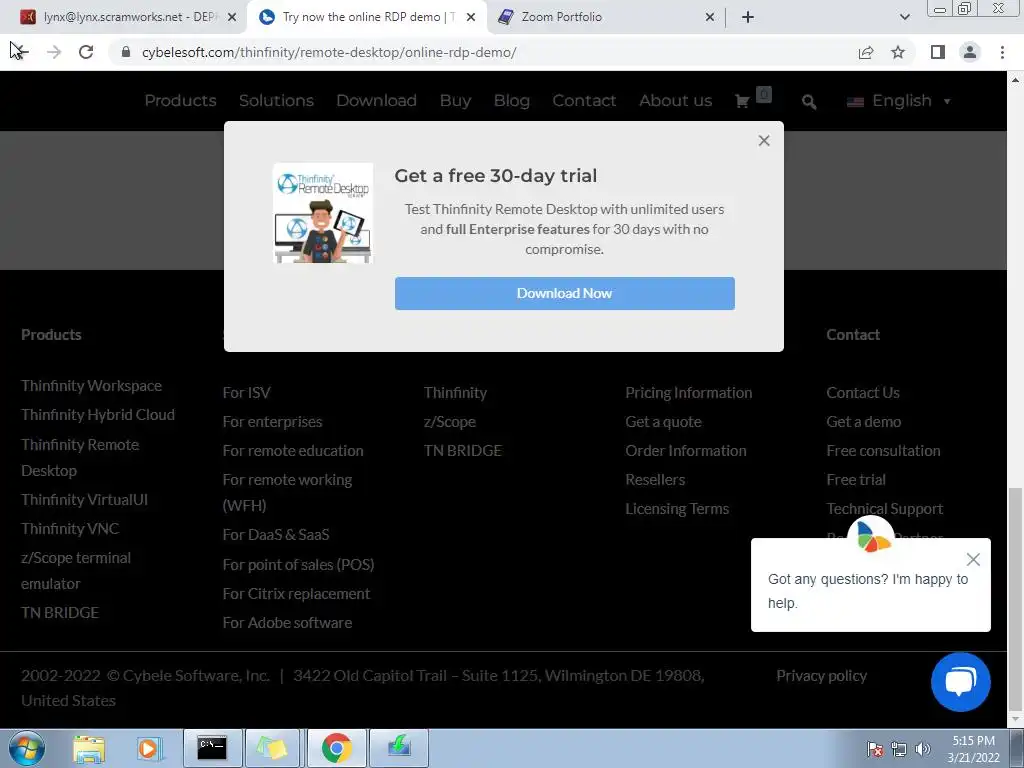Viewport: 1024px width, 768px height.
Task: Dismiss the chat greeting popup
Action: (x=973, y=560)
